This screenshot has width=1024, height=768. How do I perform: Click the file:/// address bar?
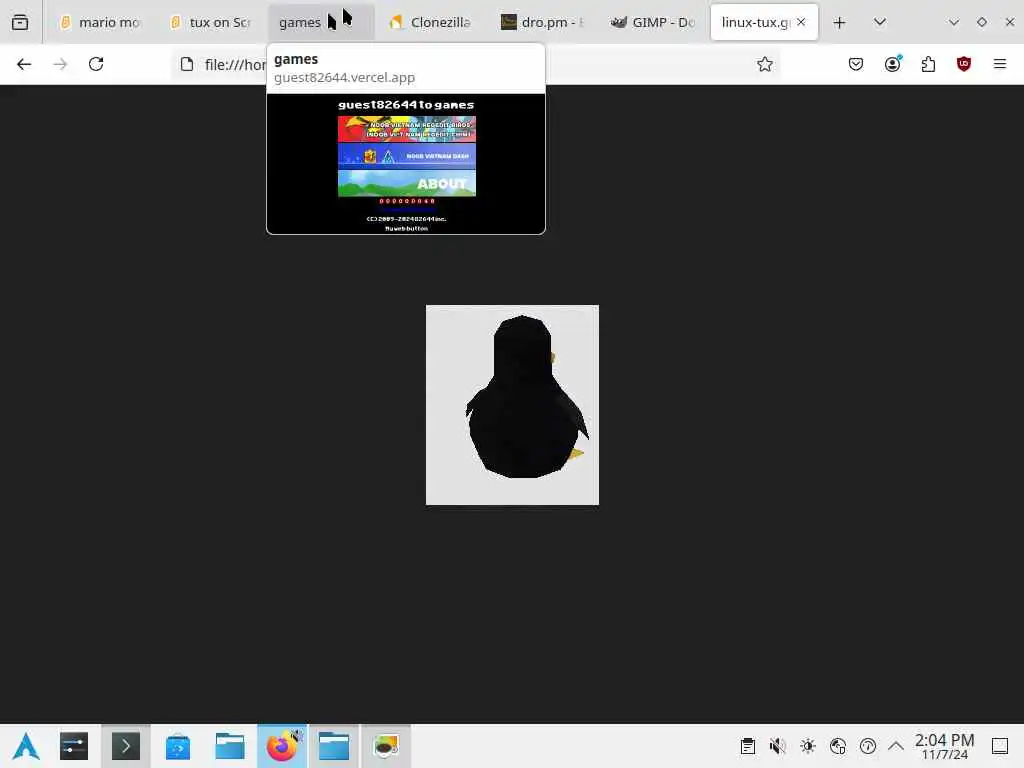tap(477, 65)
